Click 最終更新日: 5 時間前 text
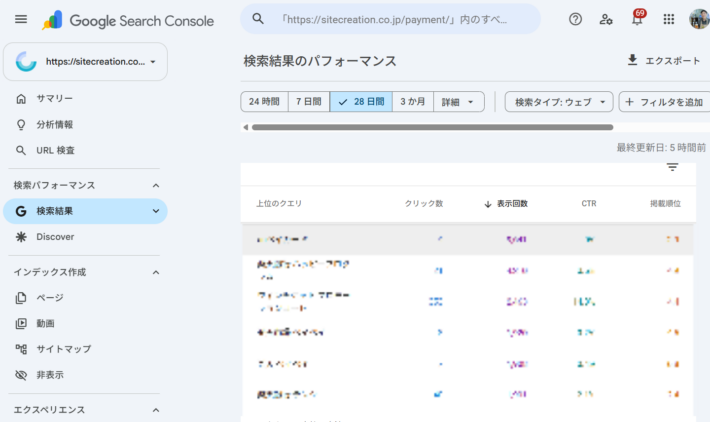The width and height of the screenshot is (710, 422). tap(661, 148)
